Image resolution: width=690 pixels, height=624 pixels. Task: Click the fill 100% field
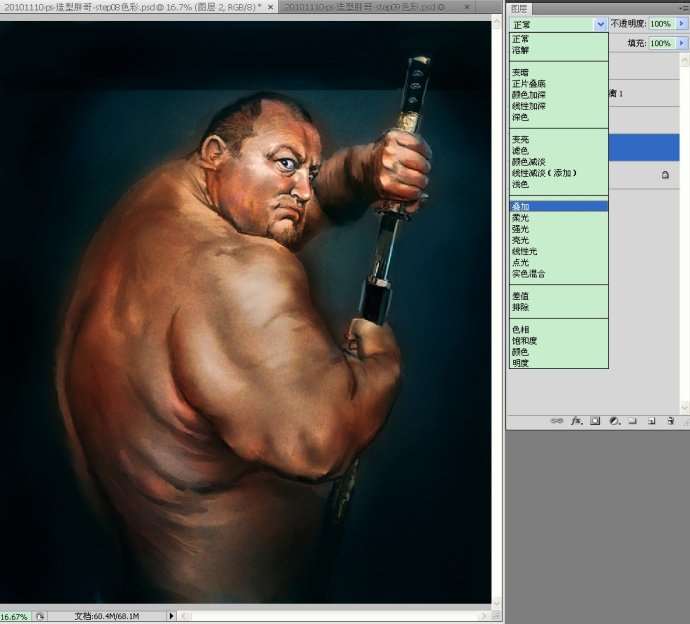[661, 43]
